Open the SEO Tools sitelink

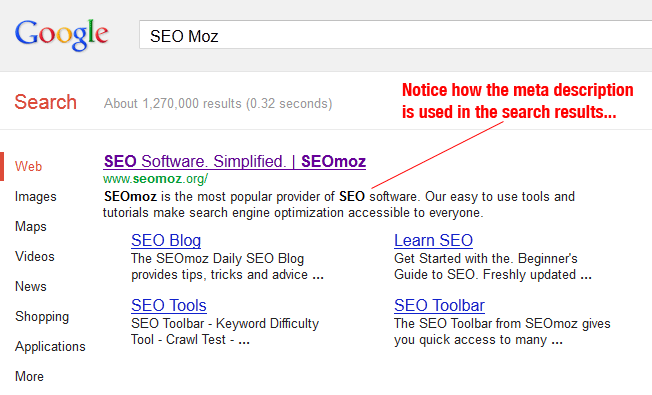[x=169, y=306]
